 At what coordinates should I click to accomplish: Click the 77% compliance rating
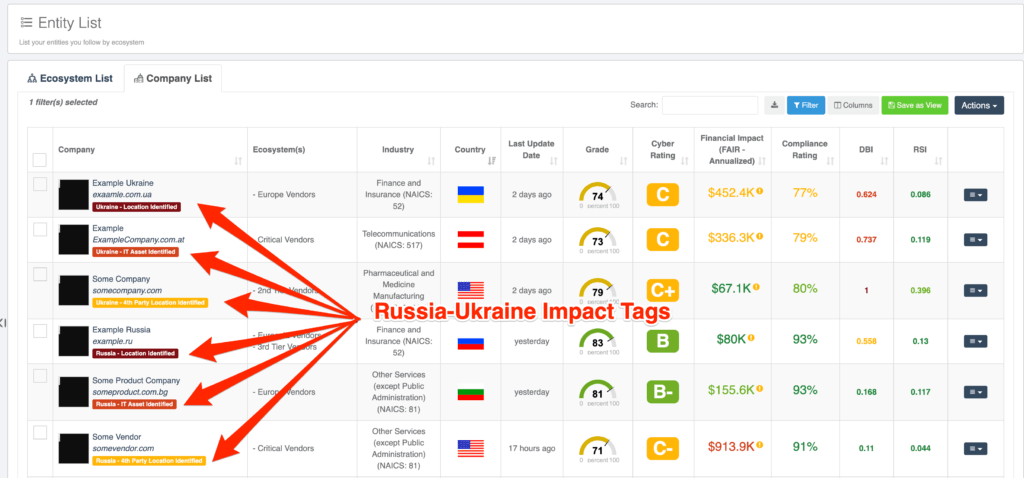[805, 193]
